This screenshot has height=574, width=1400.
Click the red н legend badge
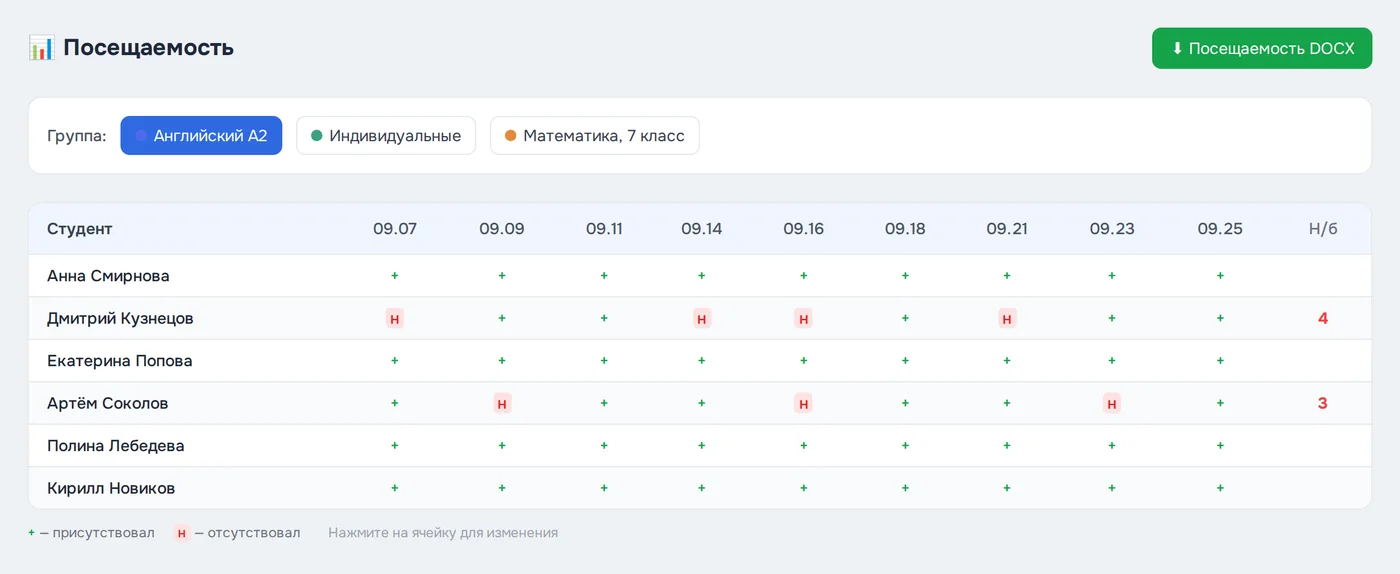click(181, 533)
